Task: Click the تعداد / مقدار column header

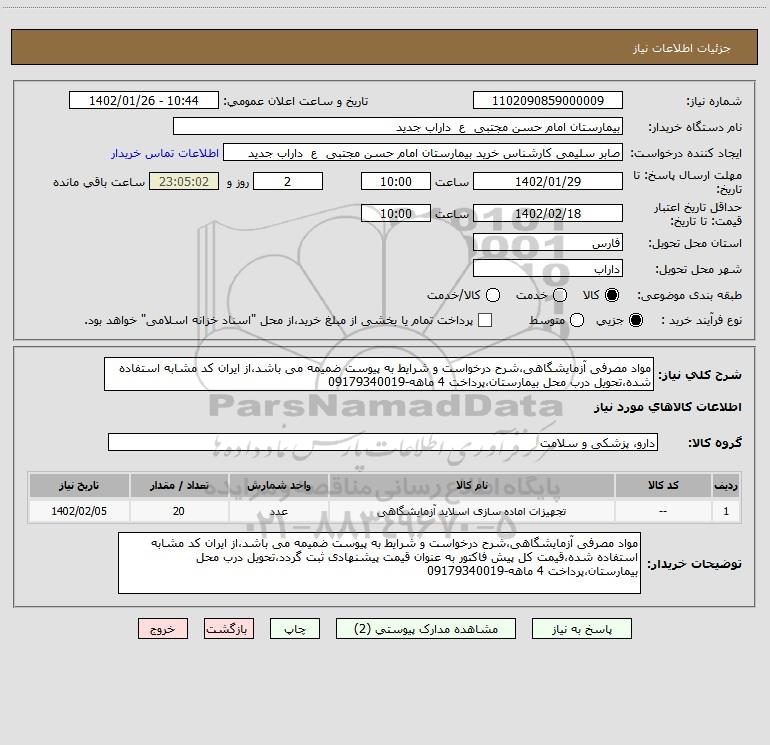Action: click(179, 485)
